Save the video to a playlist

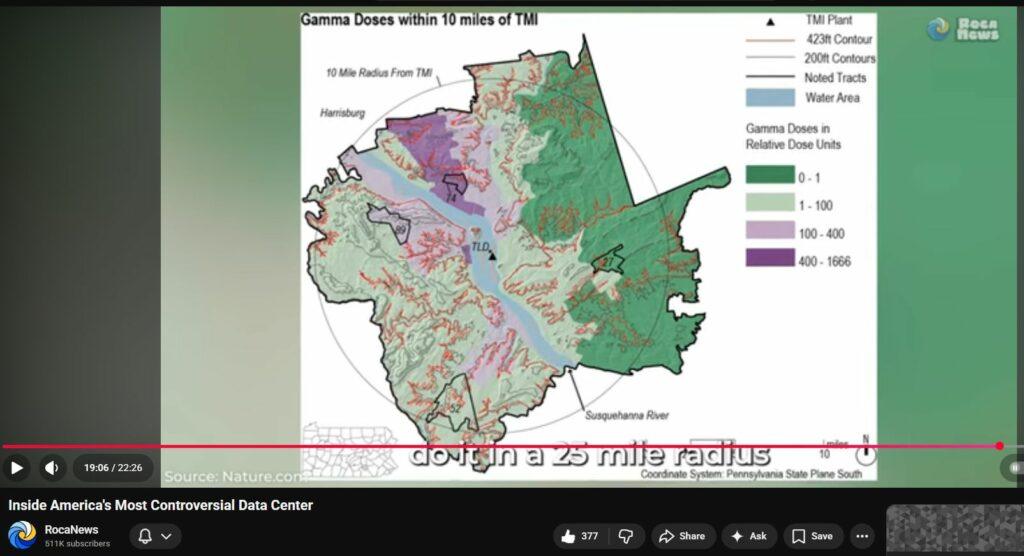pos(812,536)
